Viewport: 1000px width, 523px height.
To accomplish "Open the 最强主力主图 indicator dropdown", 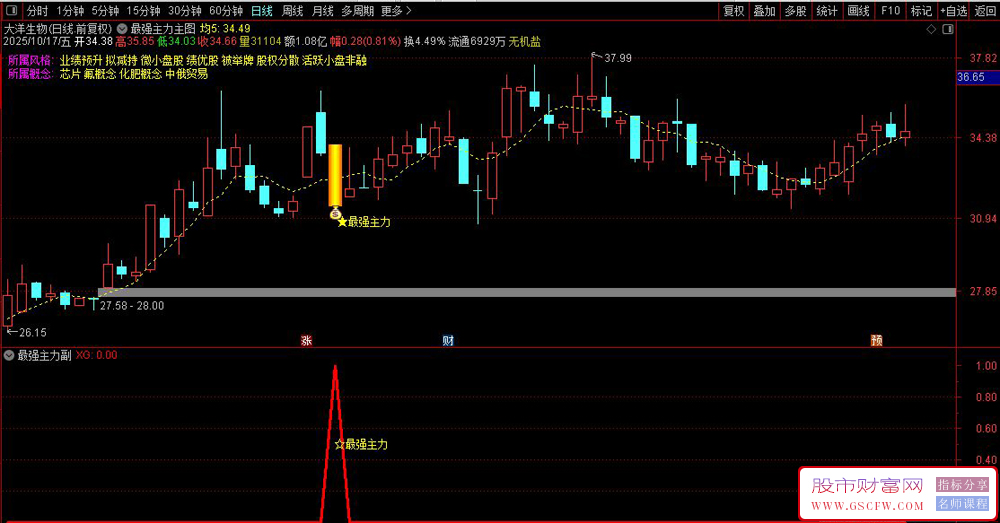I will [122, 29].
